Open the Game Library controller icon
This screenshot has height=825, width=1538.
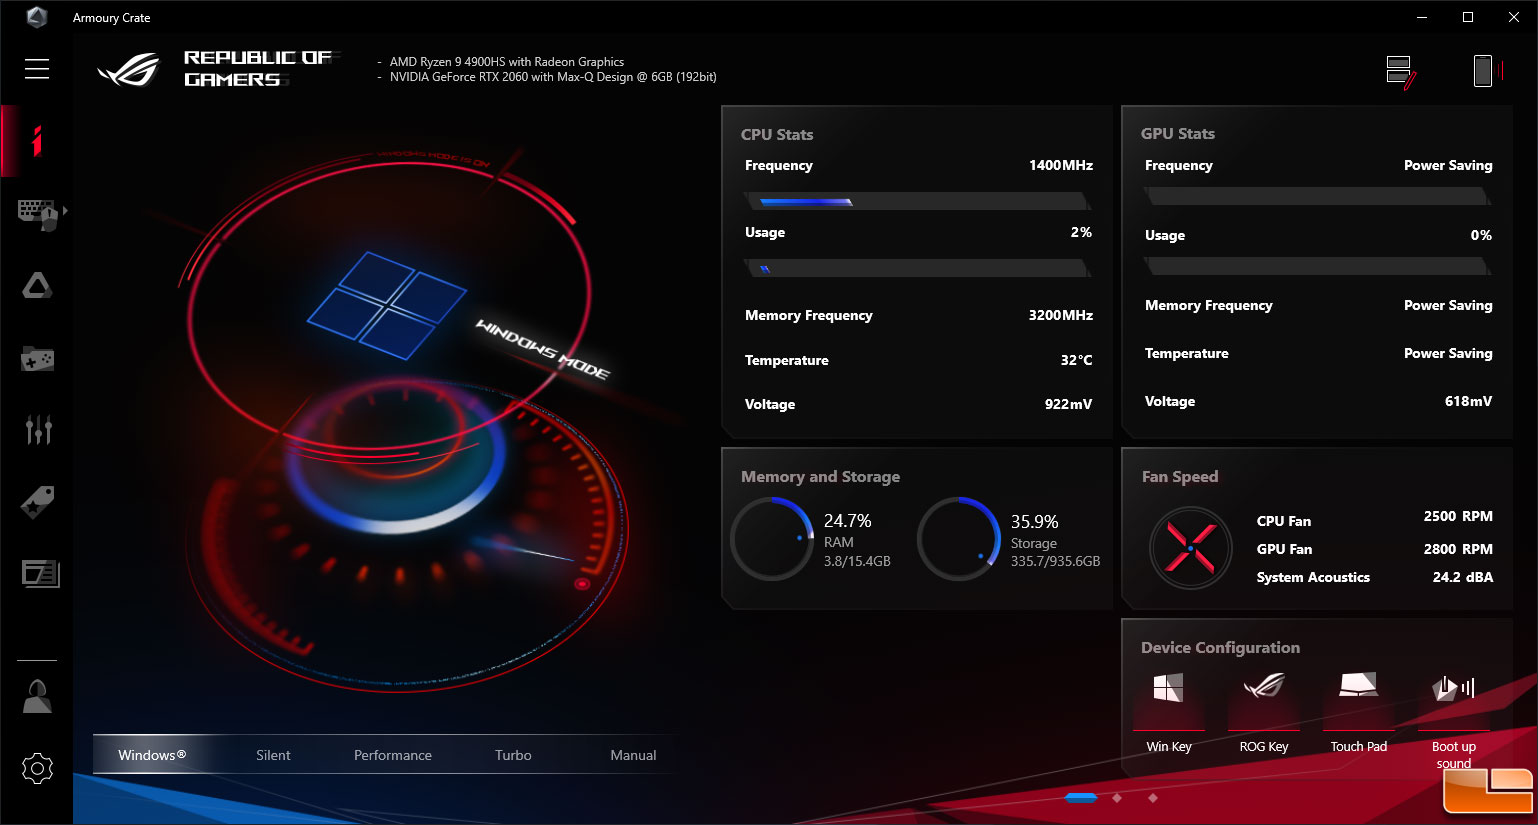coord(37,358)
